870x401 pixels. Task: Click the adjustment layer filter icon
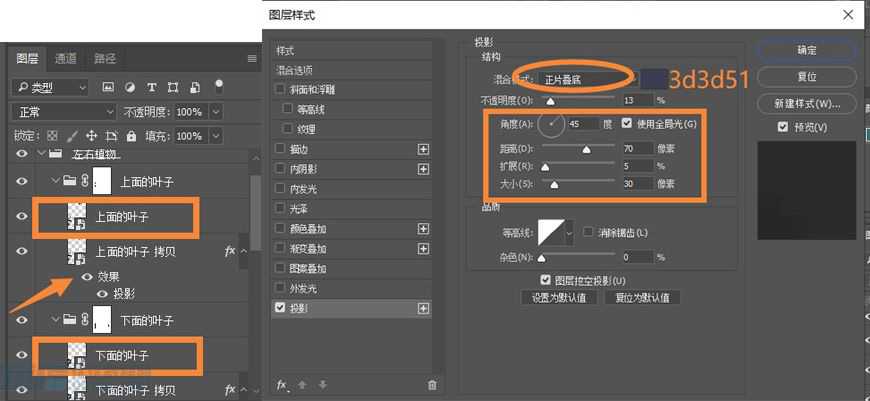pyautogui.click(x=130, y=87)
